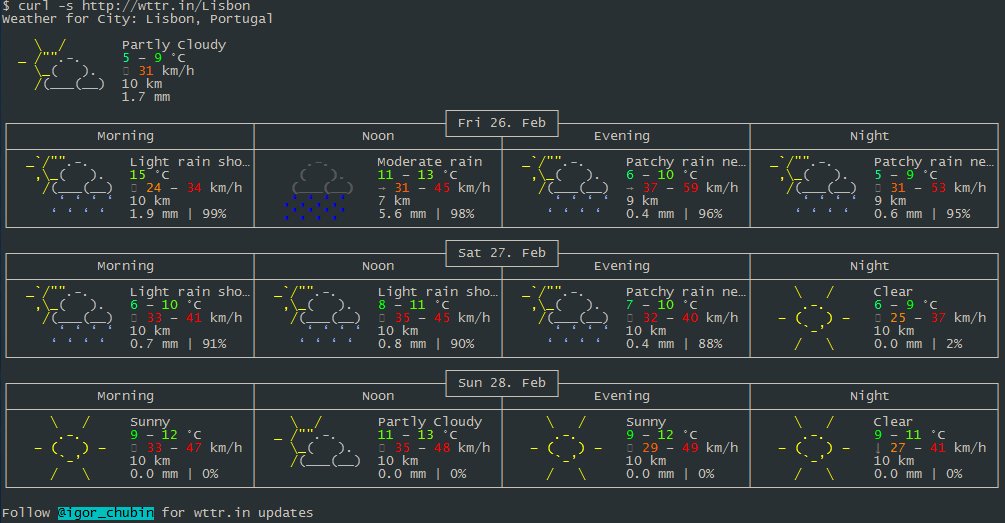Click the Sat 27 Morning column header
The width and height of the screenshot is (1005, 523).
[126, 266]
